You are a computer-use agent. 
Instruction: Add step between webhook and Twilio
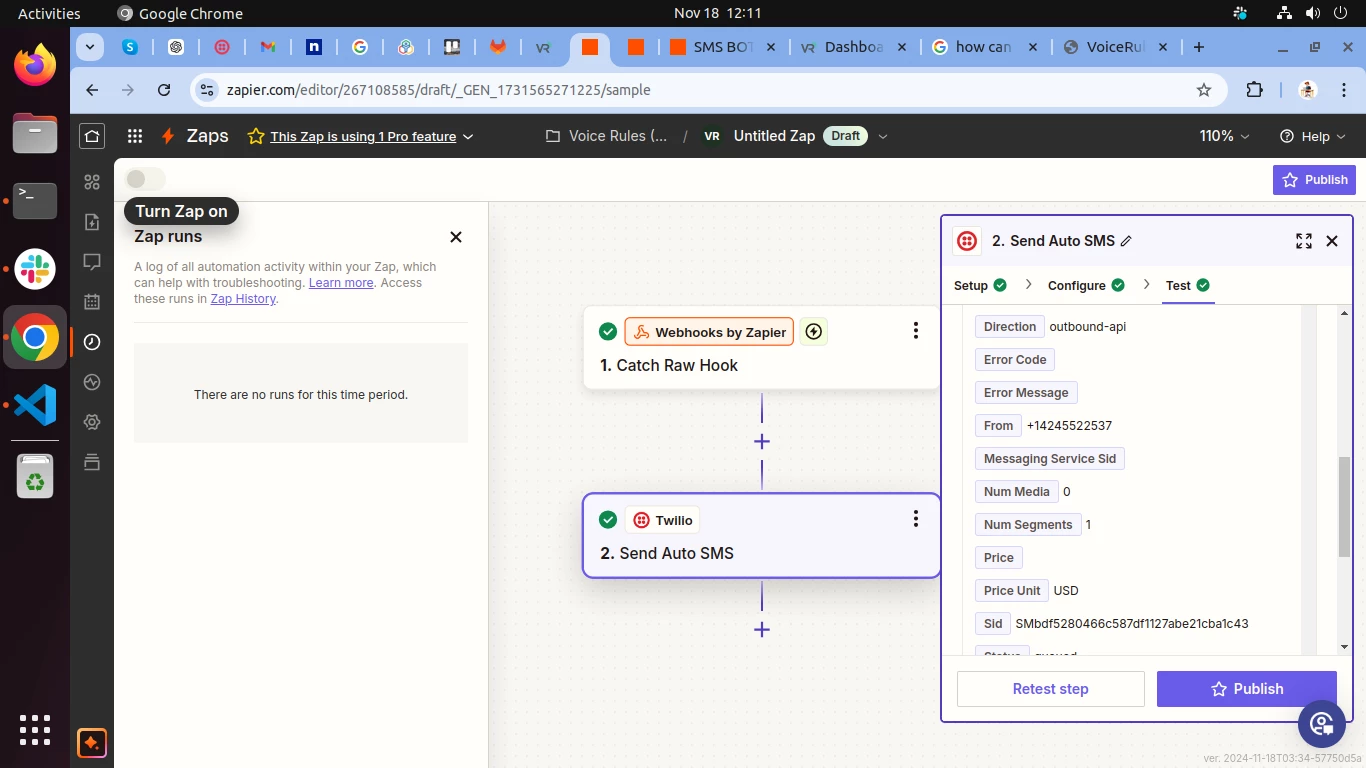pyautogui.click(x=762, y=442)
